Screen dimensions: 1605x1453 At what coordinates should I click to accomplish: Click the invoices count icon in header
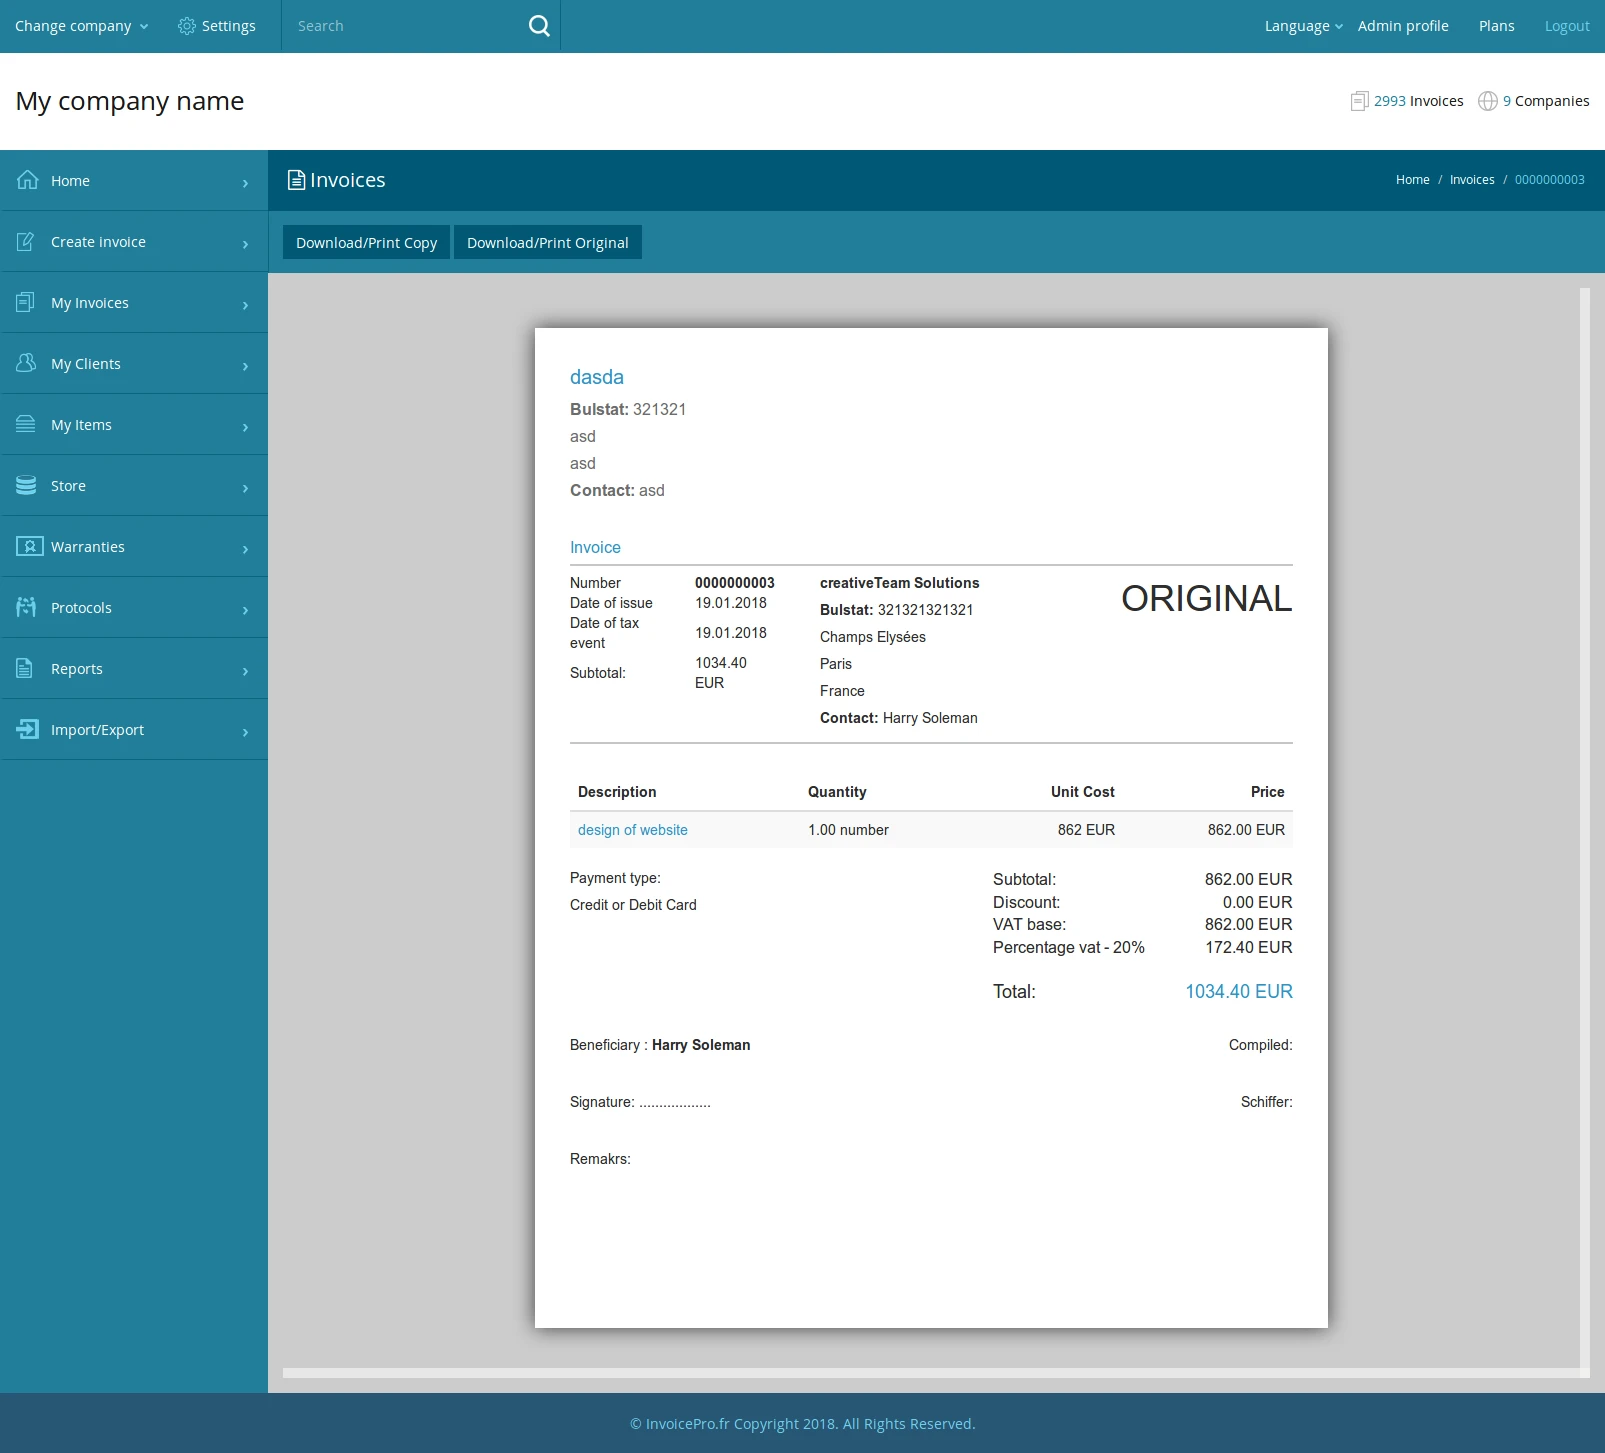(1359, 101)
